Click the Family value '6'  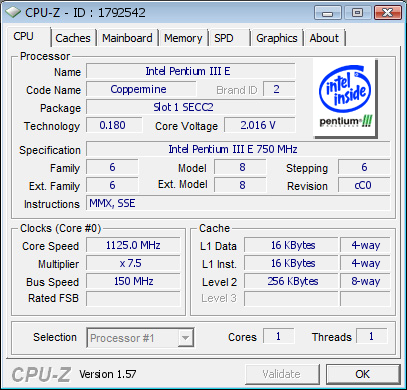[x=112, y=167]
